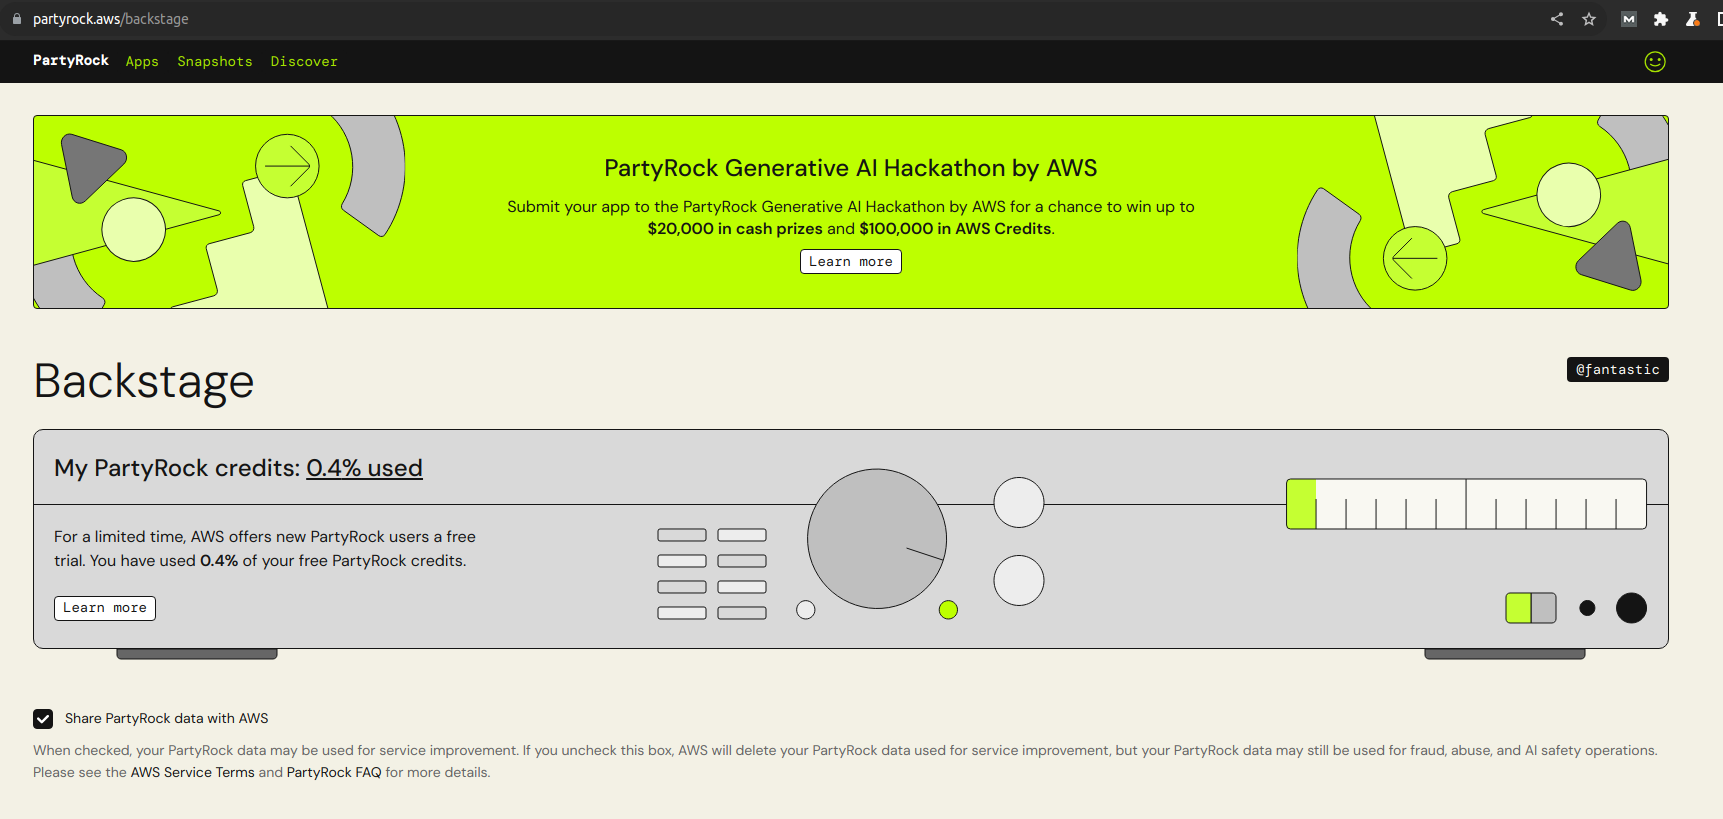The height and width of the screenshot is (819, 1723).
Task: Click the left arrow circle in banner
Action: [x=1415, y=258]
